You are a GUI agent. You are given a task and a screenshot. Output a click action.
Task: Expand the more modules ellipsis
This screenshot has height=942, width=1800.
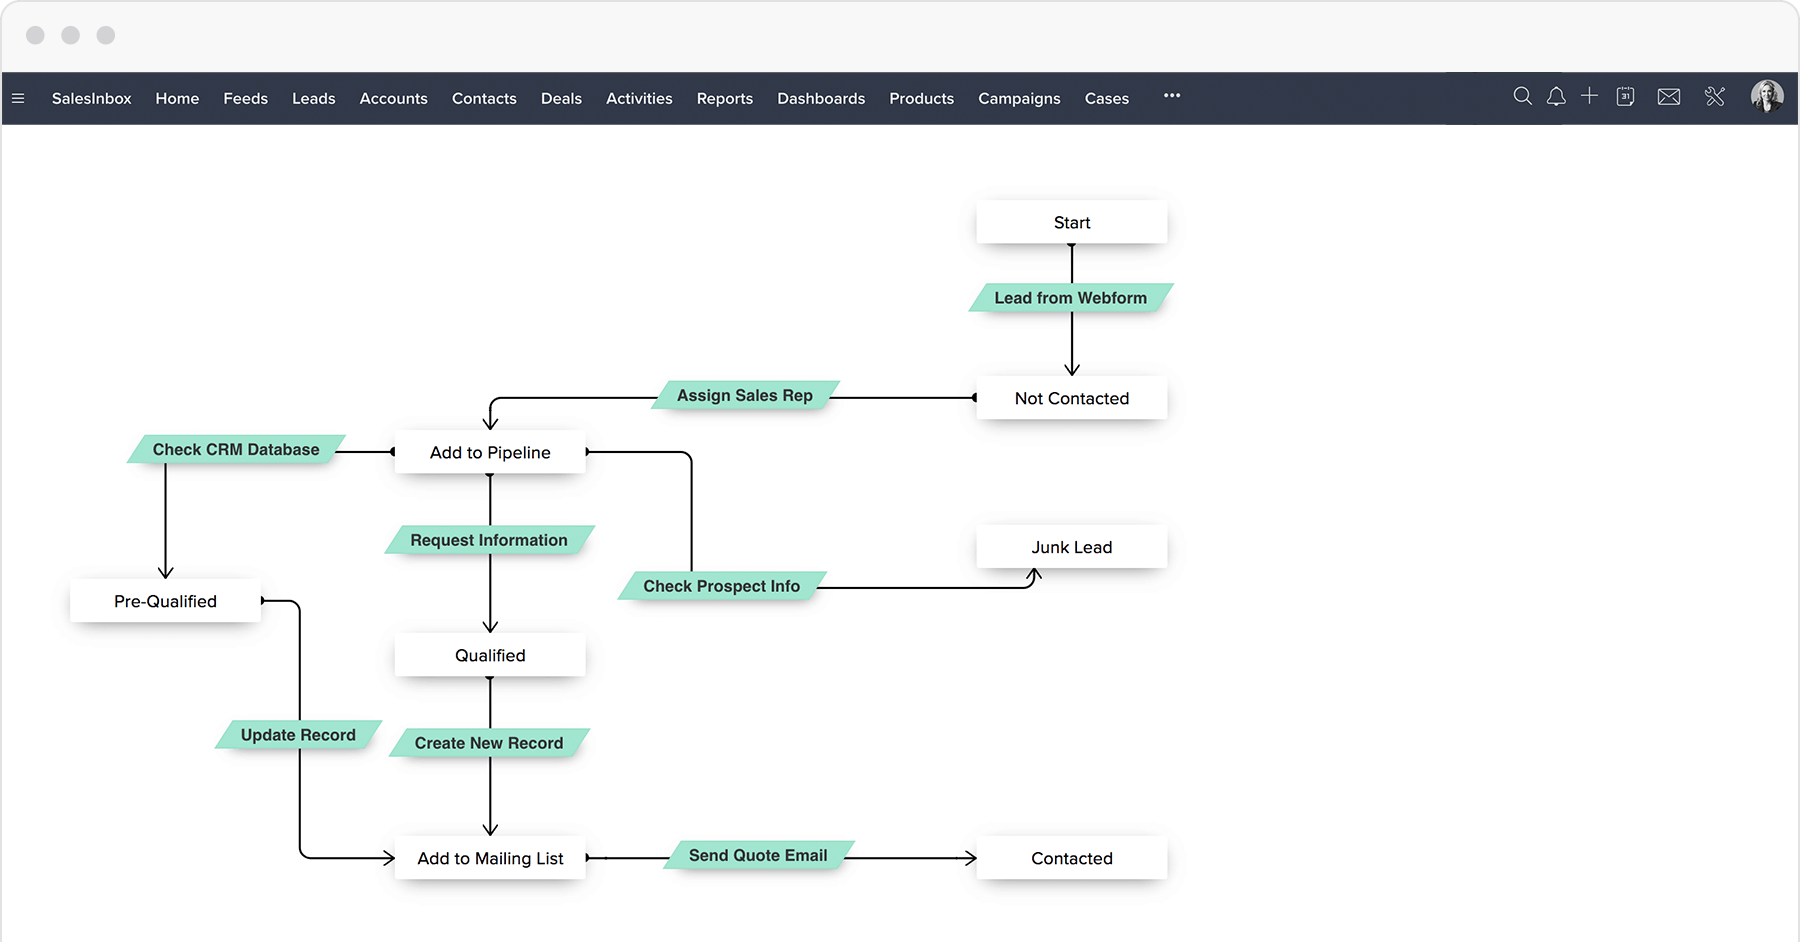(1171, 98)
